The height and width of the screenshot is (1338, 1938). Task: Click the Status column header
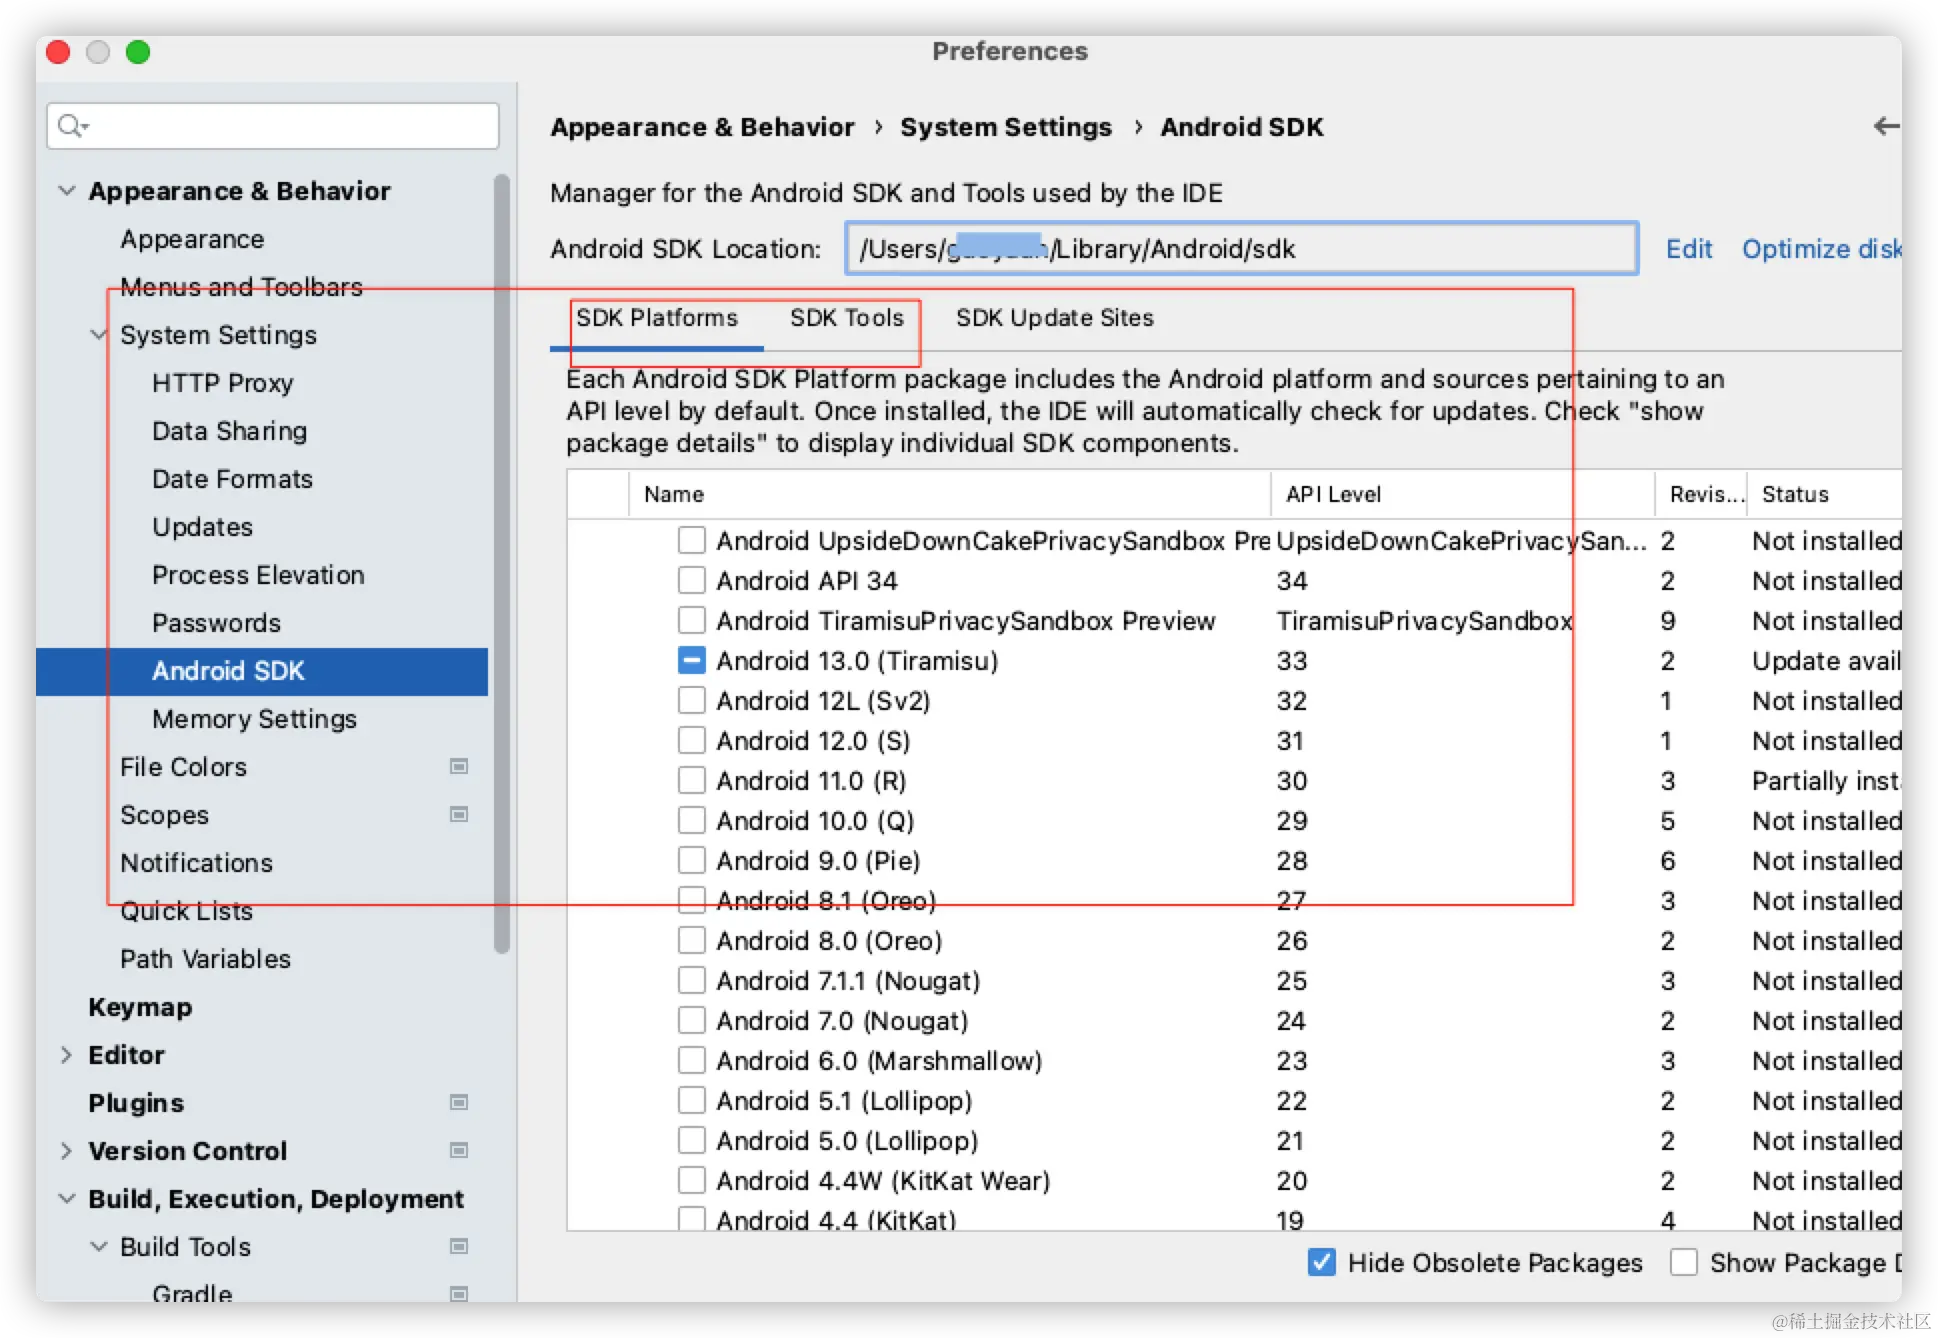(x=1825, y=494)
